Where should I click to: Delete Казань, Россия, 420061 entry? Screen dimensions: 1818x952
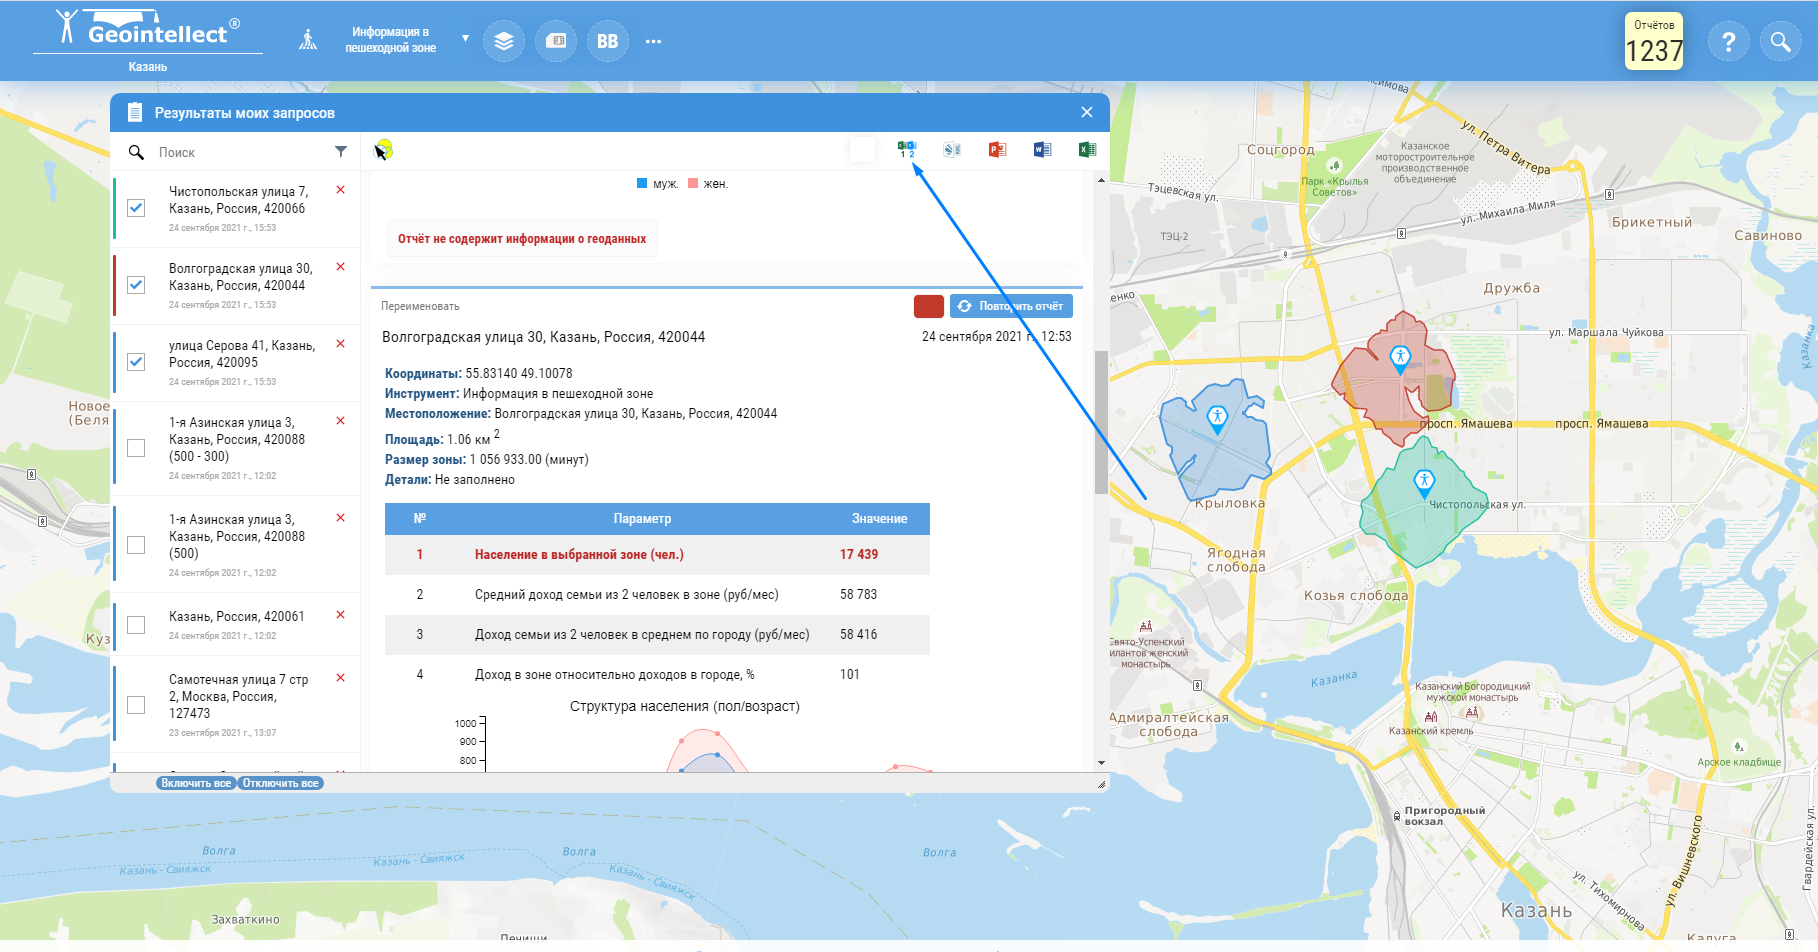(x=341, y=615)
